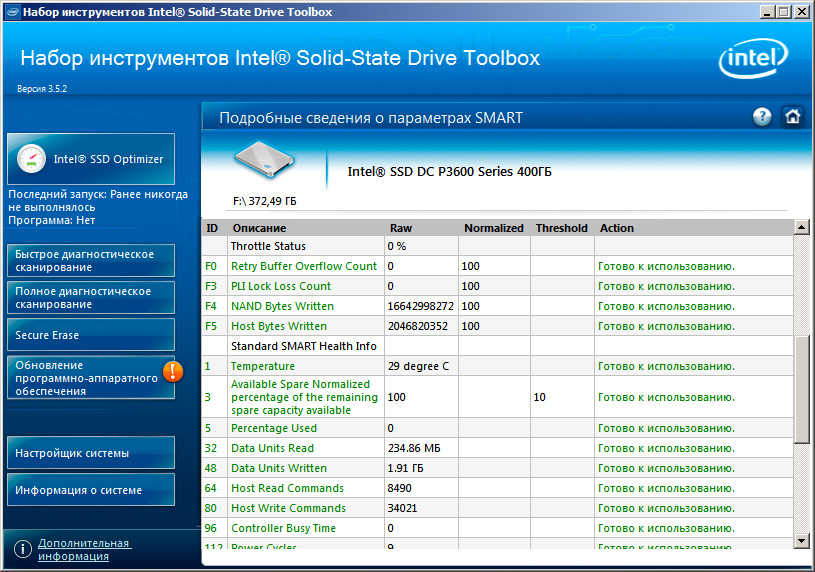Minimize the Toolbox window
The image size is (815, 572).
click(x=767, y=11)
